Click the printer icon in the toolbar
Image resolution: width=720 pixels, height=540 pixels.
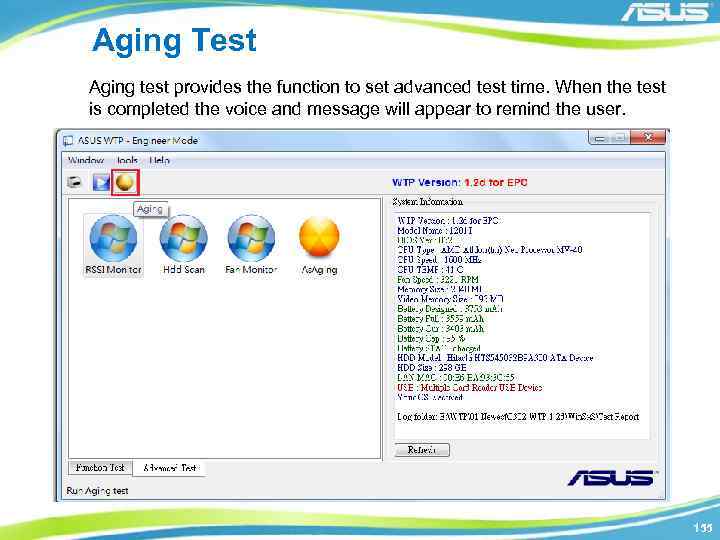[x=74, y=182]
